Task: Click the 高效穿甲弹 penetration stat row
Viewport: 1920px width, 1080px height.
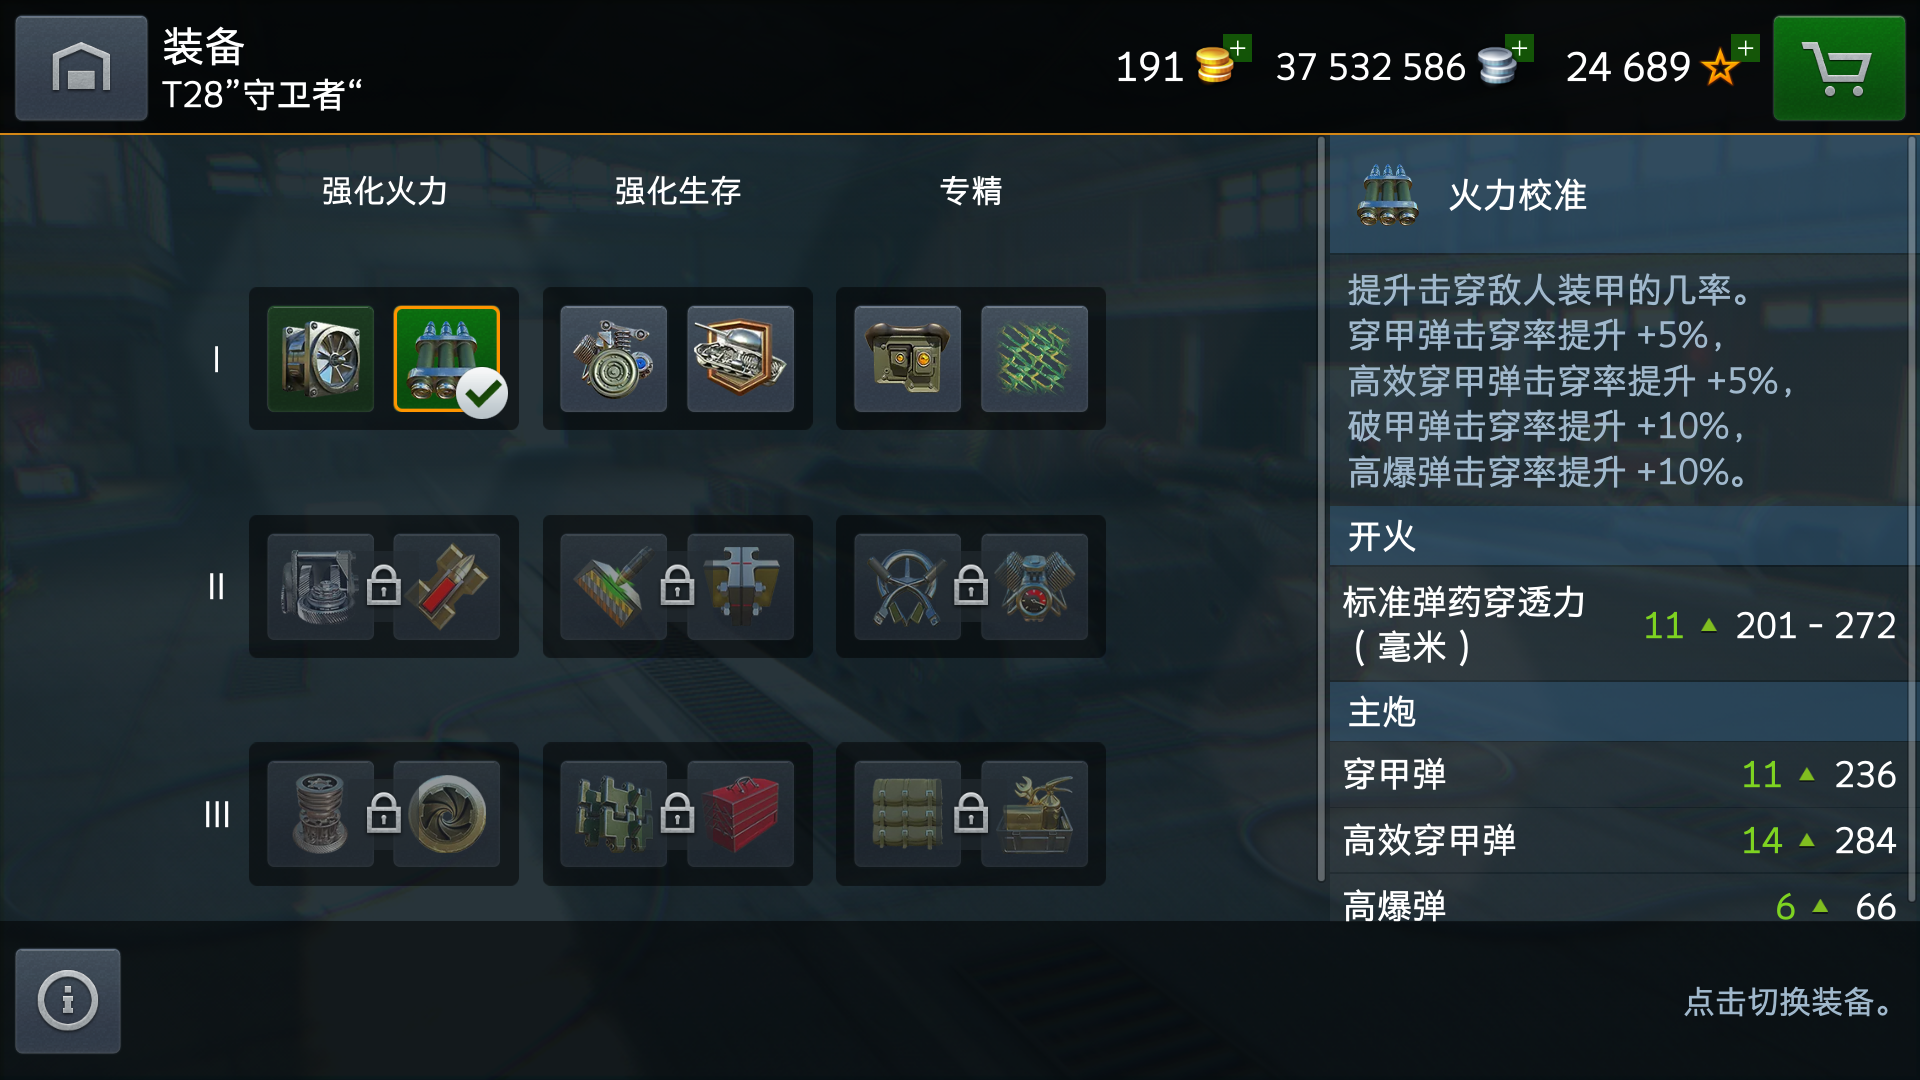Action: click(1620, 840)
